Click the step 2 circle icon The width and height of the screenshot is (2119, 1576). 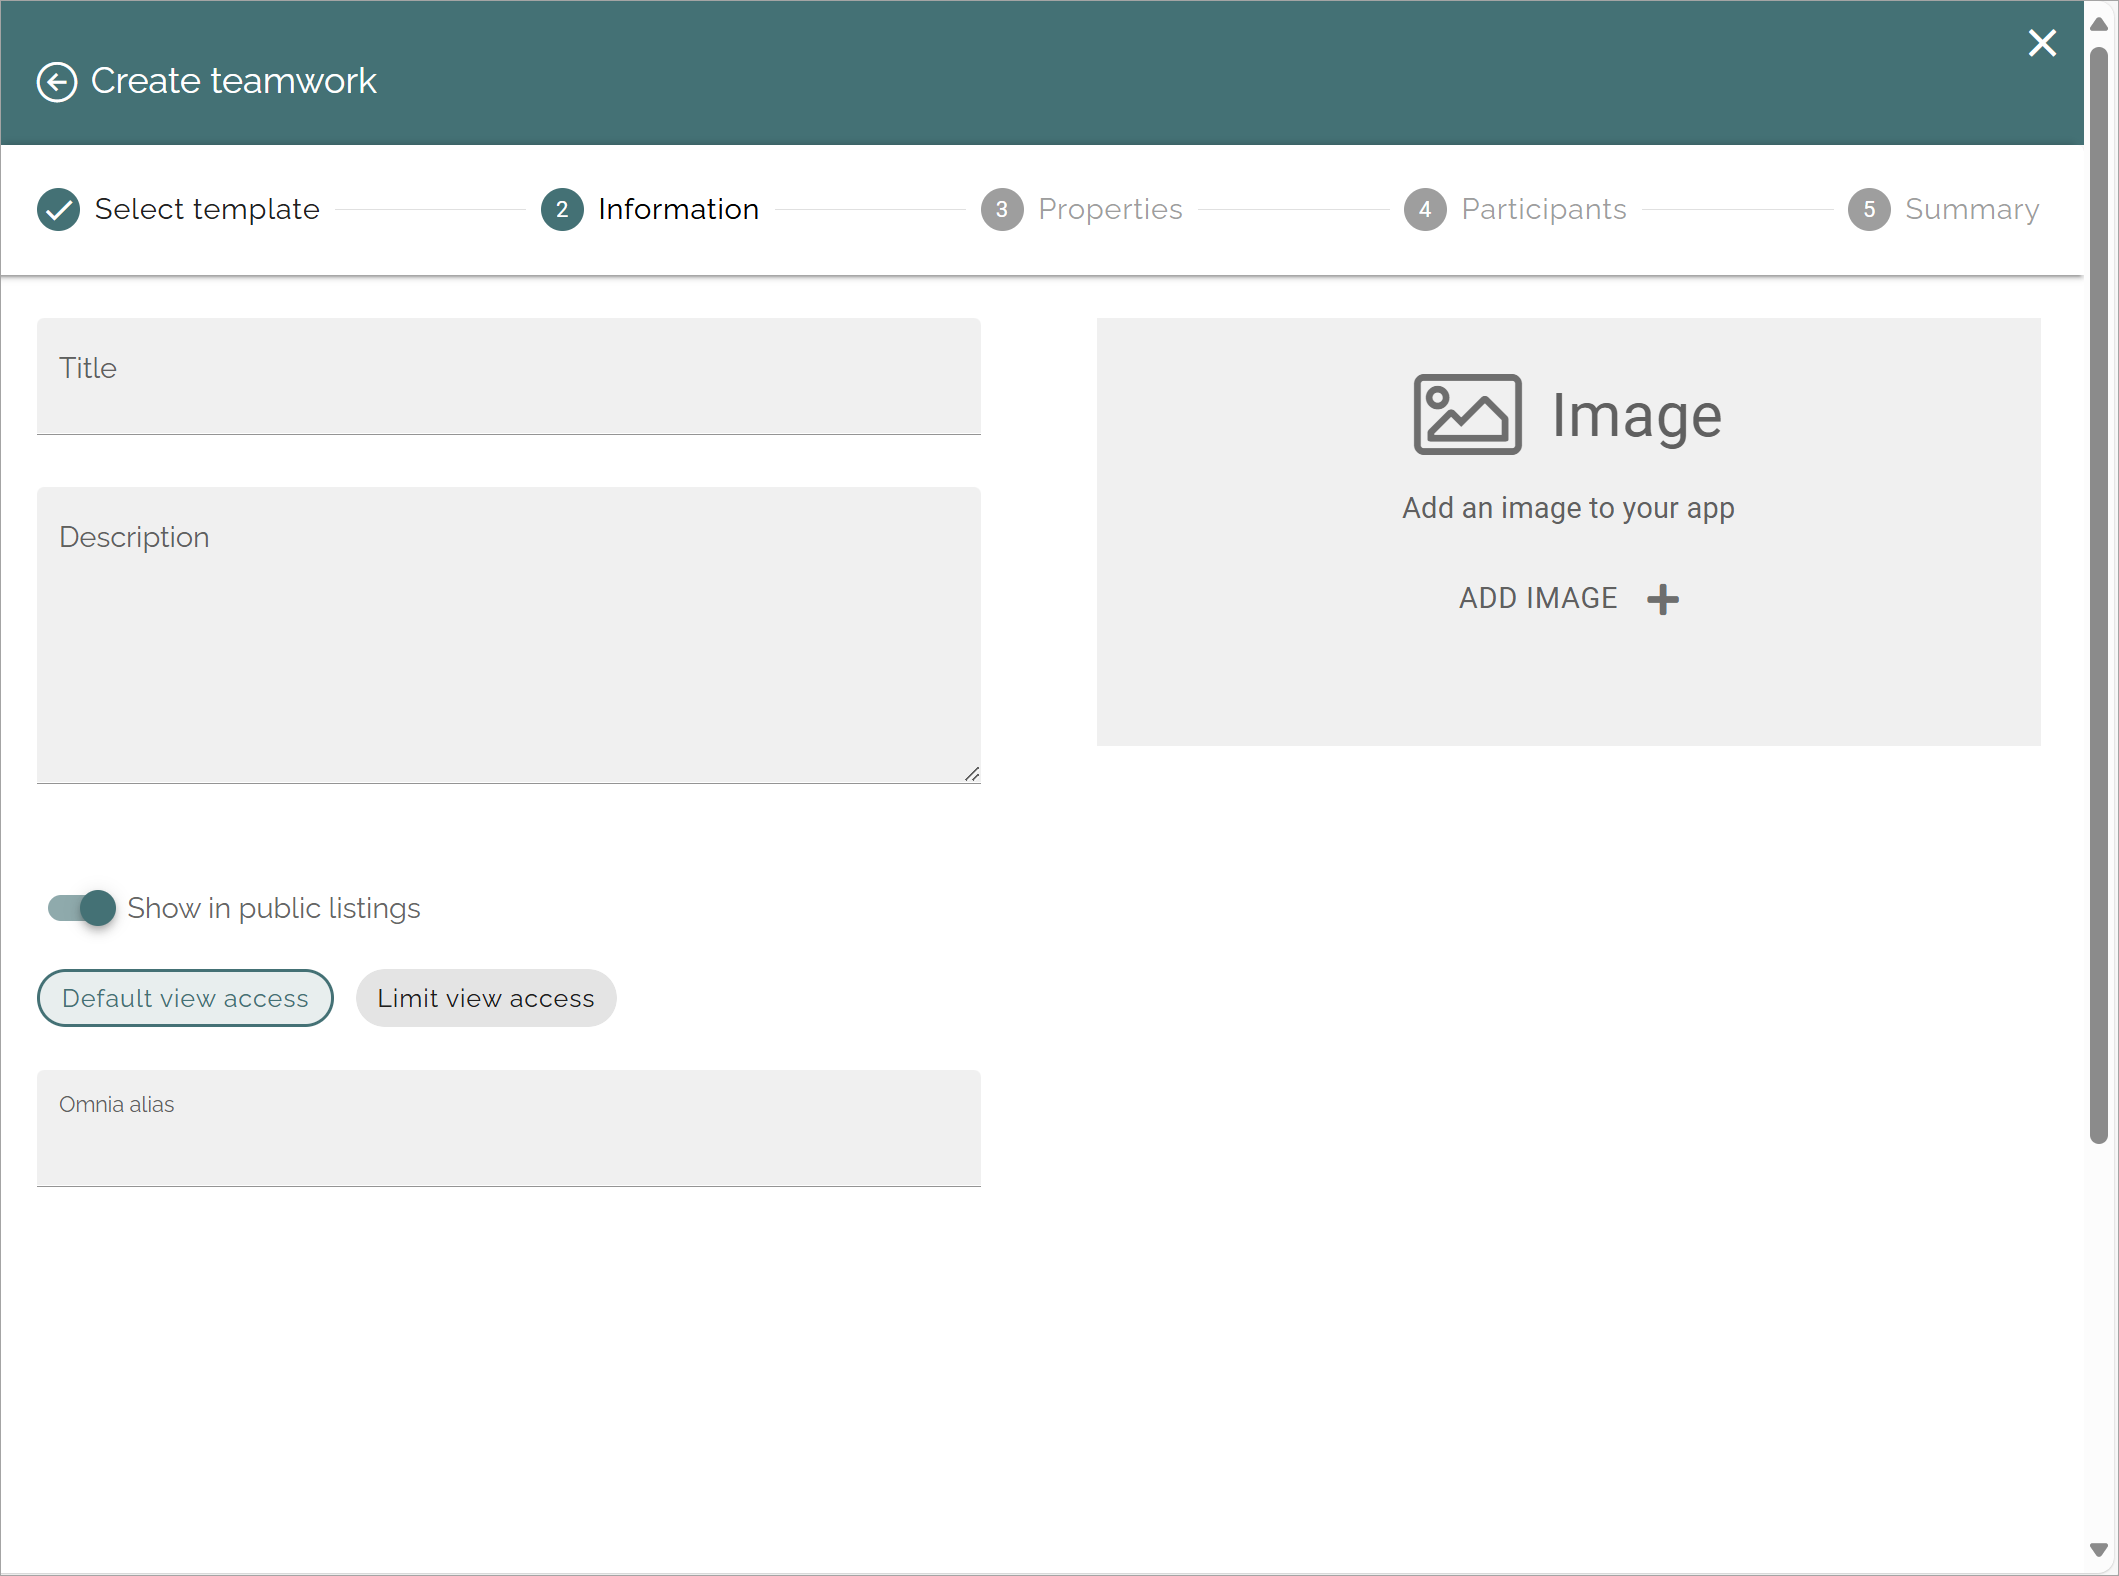point(562,209)
